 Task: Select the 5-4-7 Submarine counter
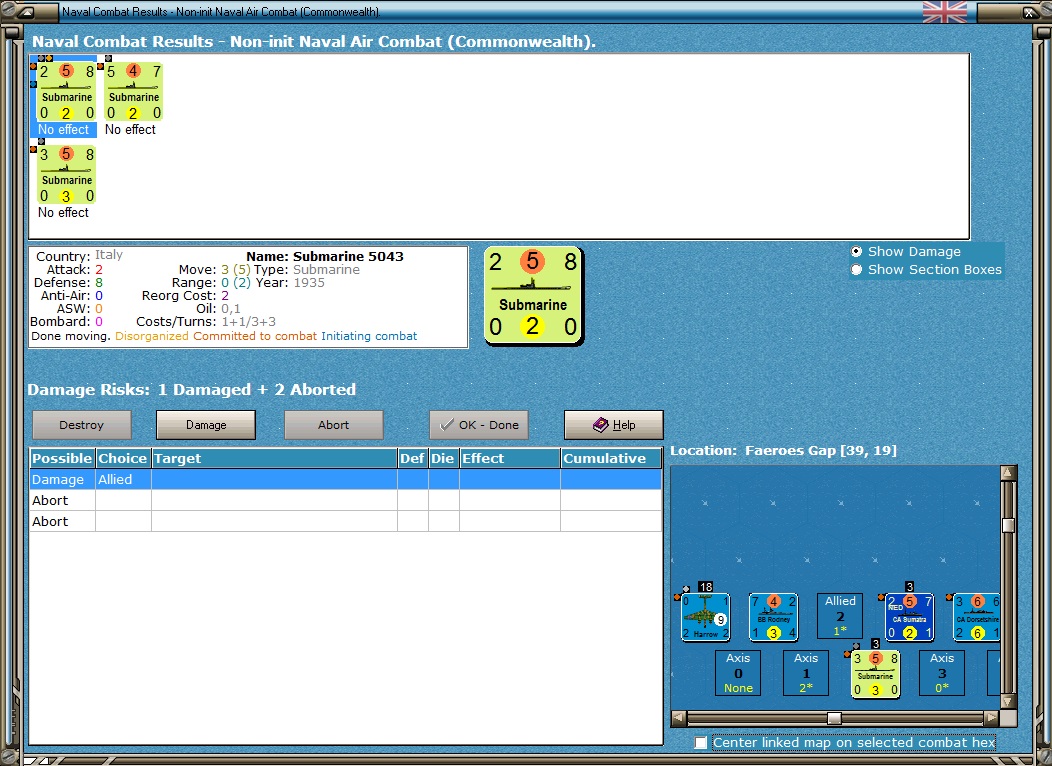coord(133,91)
